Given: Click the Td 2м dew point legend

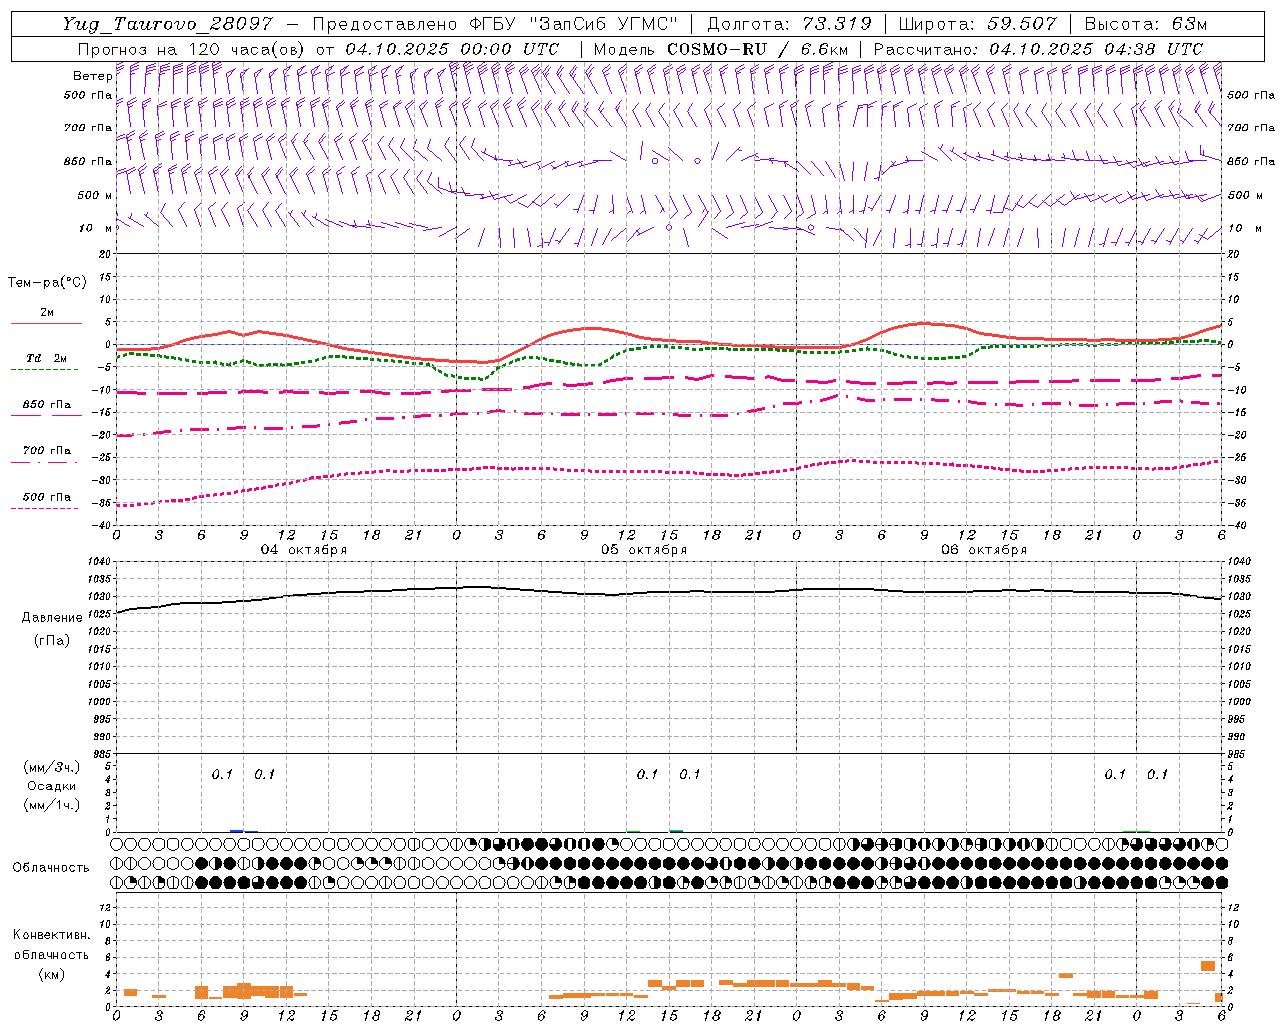Looking at the screenshot, I should [47, 358].
